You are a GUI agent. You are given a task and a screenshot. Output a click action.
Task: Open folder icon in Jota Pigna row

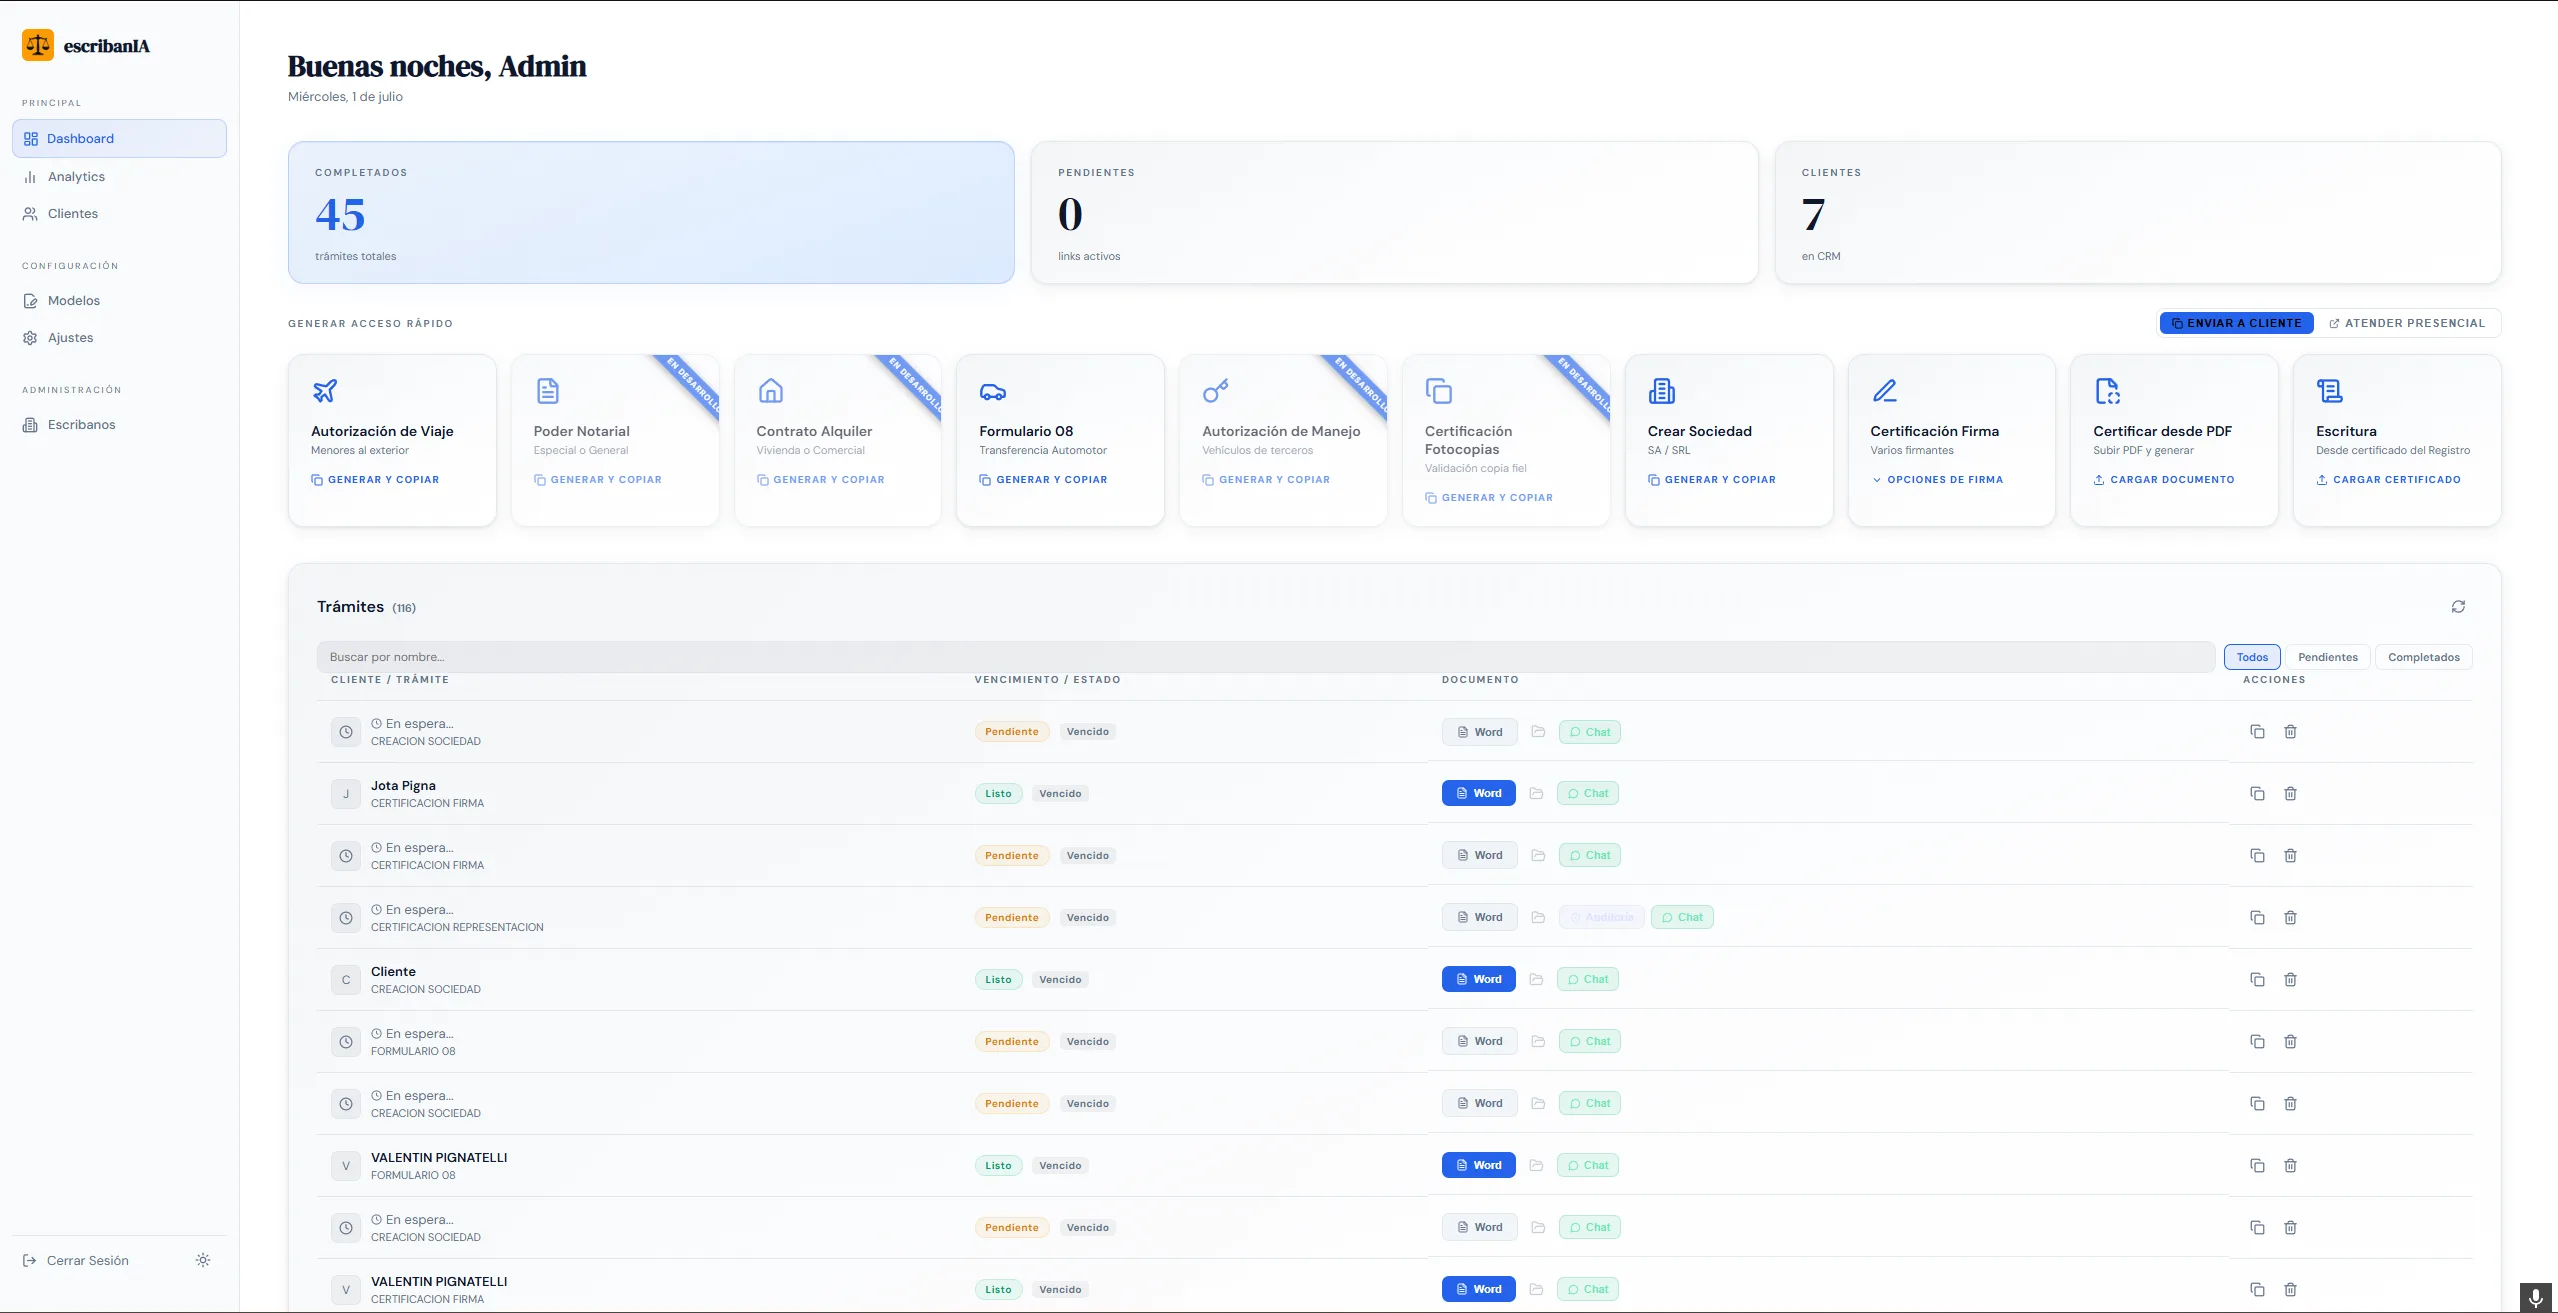[1536, 793]
